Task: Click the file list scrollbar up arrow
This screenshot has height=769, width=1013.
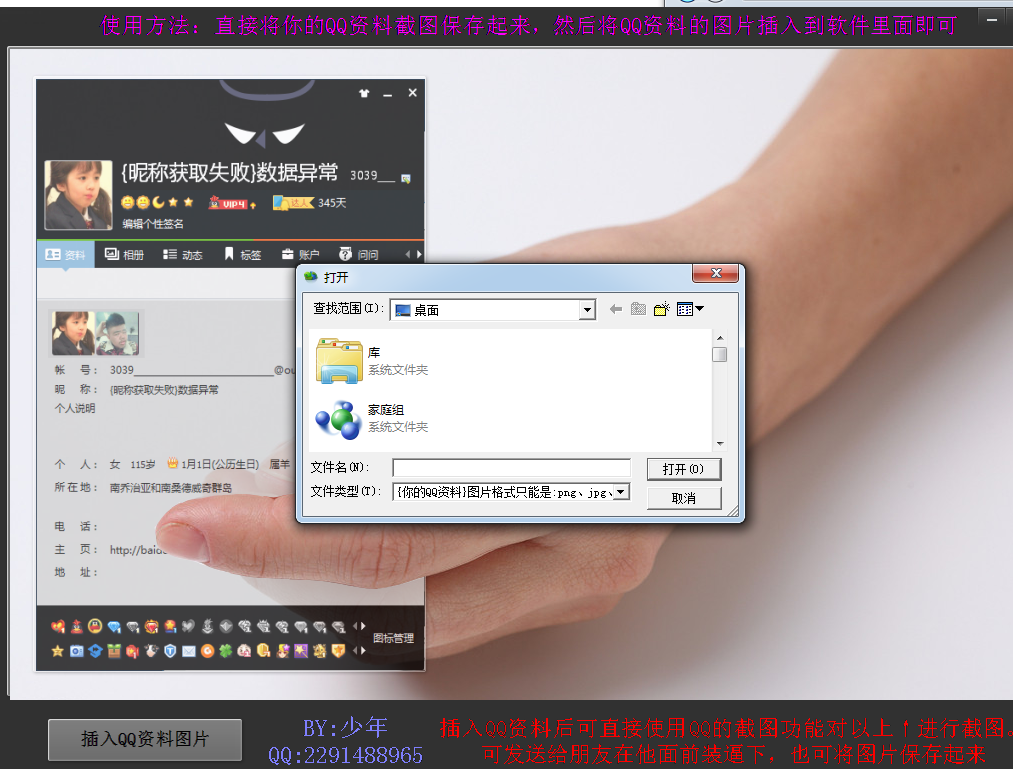Action: click(x=720, y=338)
